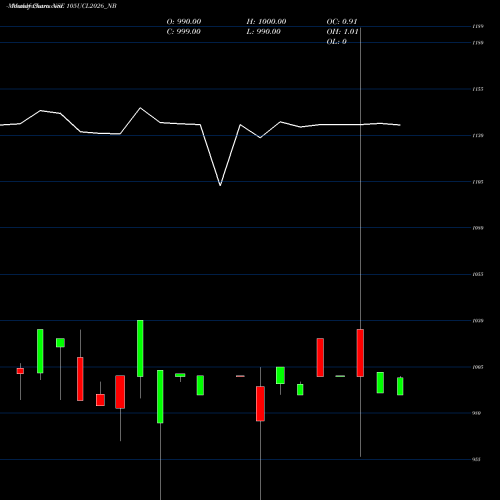This screenshot has width=500, height=500.
Task: Click the open price text 'O: 990.00'
Action: click(184, 22)
